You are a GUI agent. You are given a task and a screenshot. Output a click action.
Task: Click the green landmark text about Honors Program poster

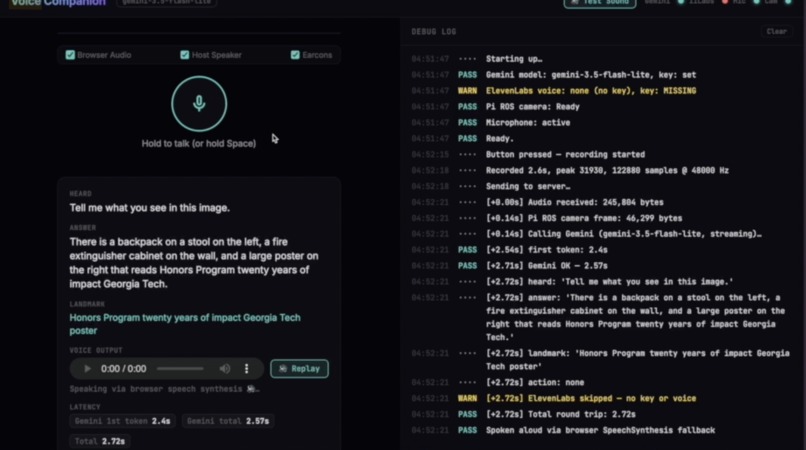(x=185, y=324)
